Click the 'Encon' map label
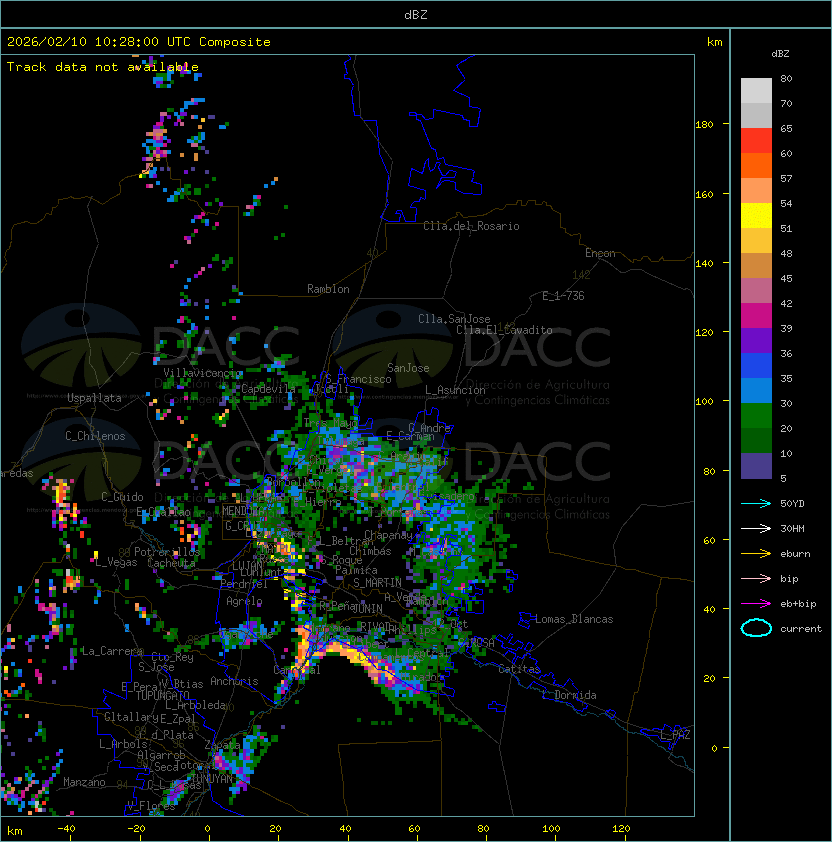This screenshot has height=842, width=832. coord(600,253)
